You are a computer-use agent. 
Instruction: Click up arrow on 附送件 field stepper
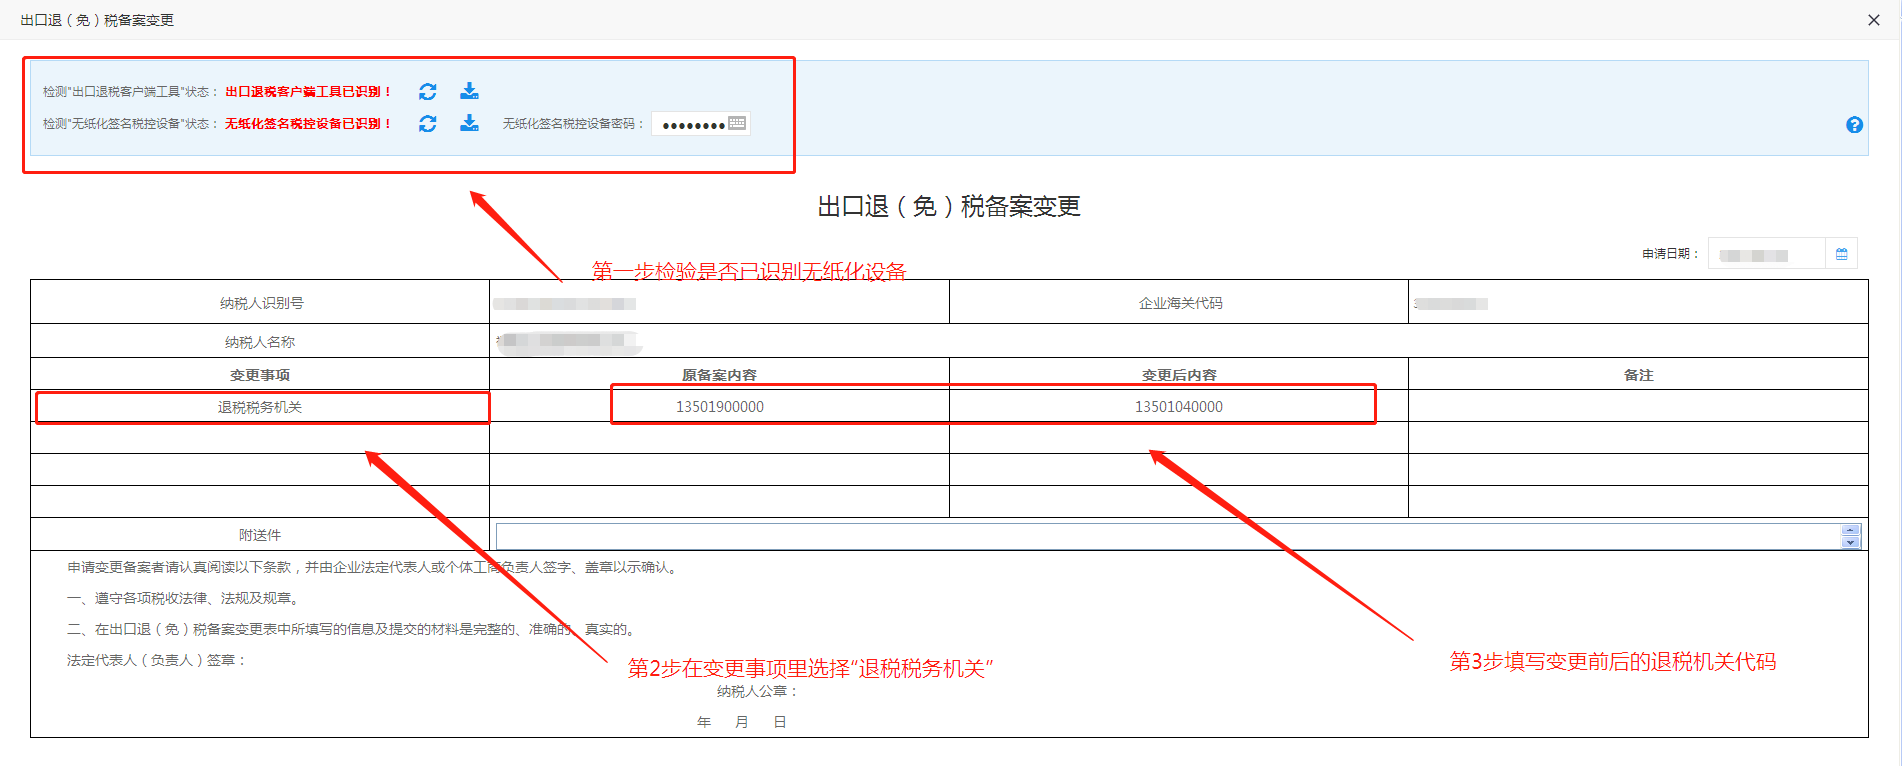tap(1850, 530)
